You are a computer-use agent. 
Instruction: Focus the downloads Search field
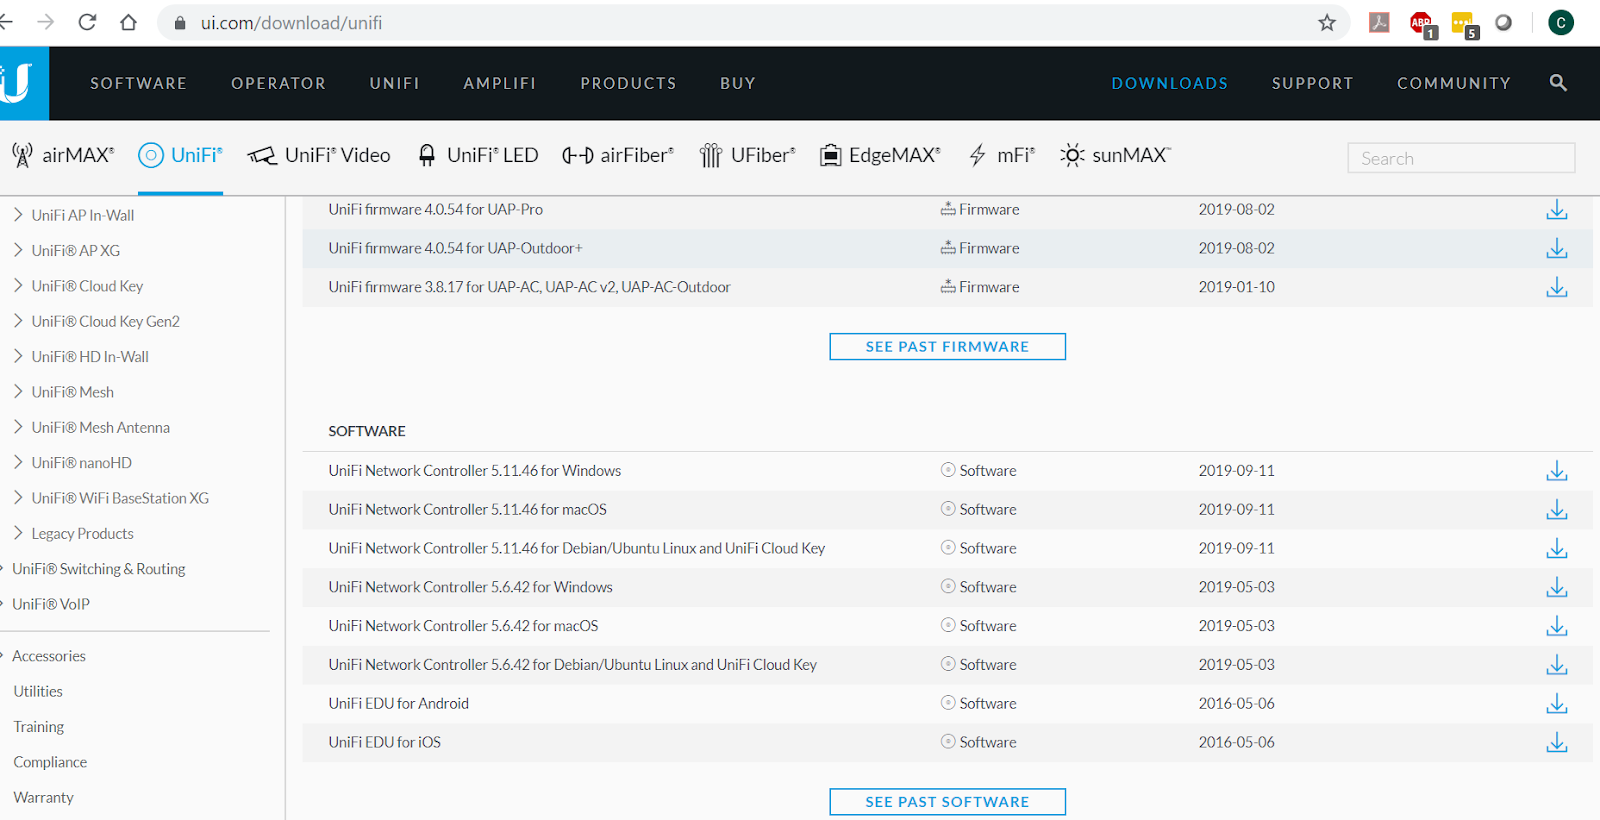coord(1461,158)
